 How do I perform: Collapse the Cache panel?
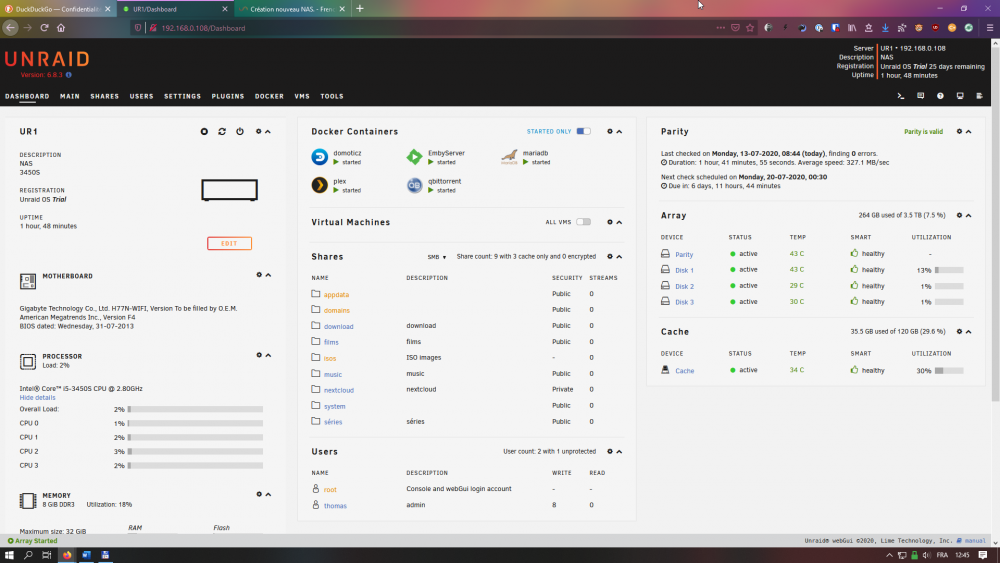tap(969, 332)
